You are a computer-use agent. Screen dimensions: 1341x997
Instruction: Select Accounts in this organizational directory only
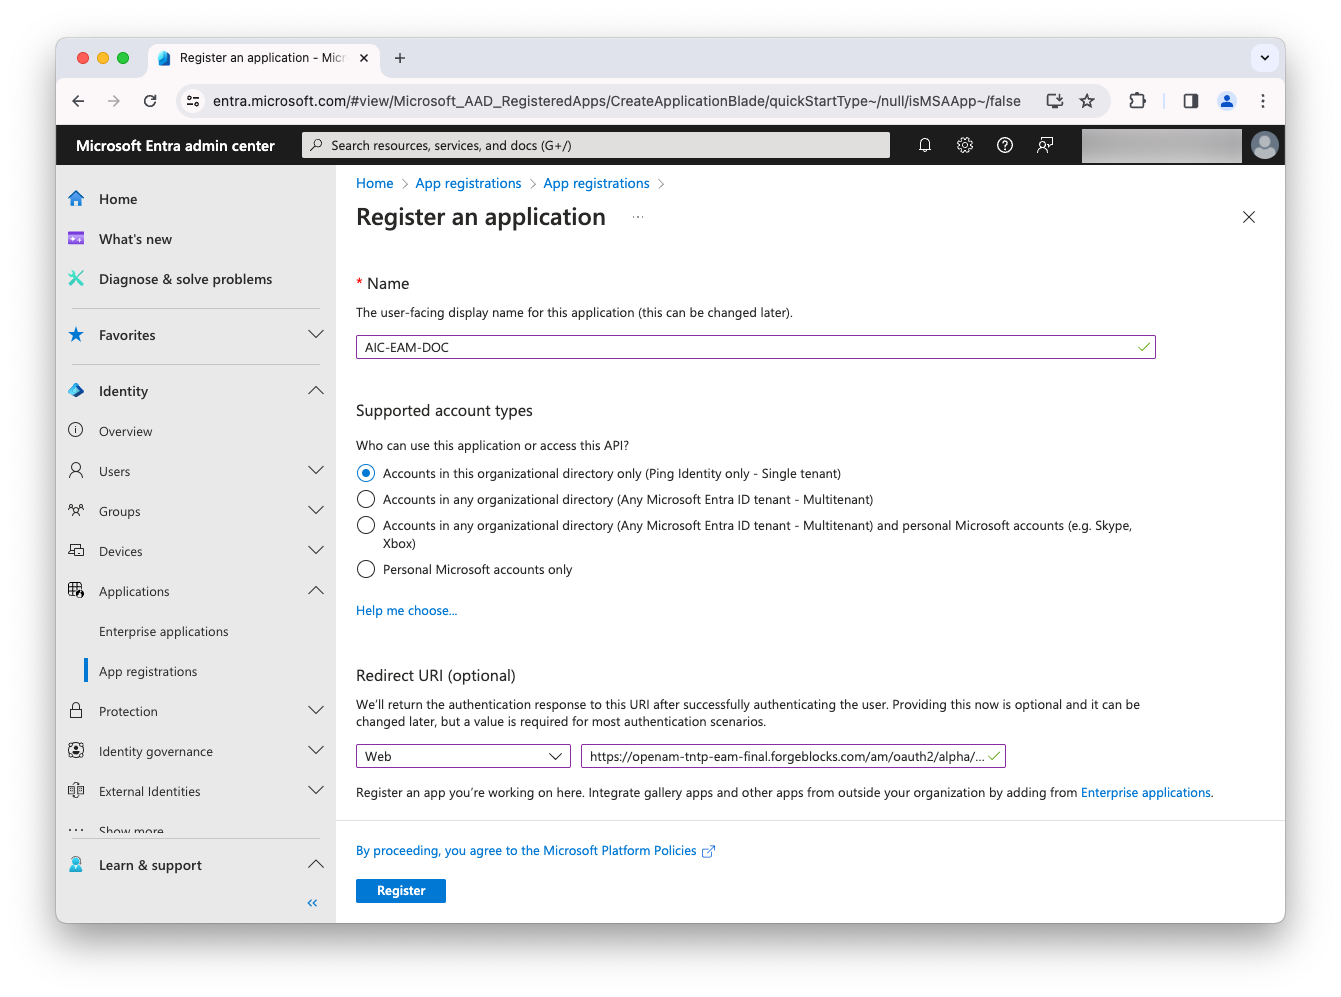click(x=365, y=472)
